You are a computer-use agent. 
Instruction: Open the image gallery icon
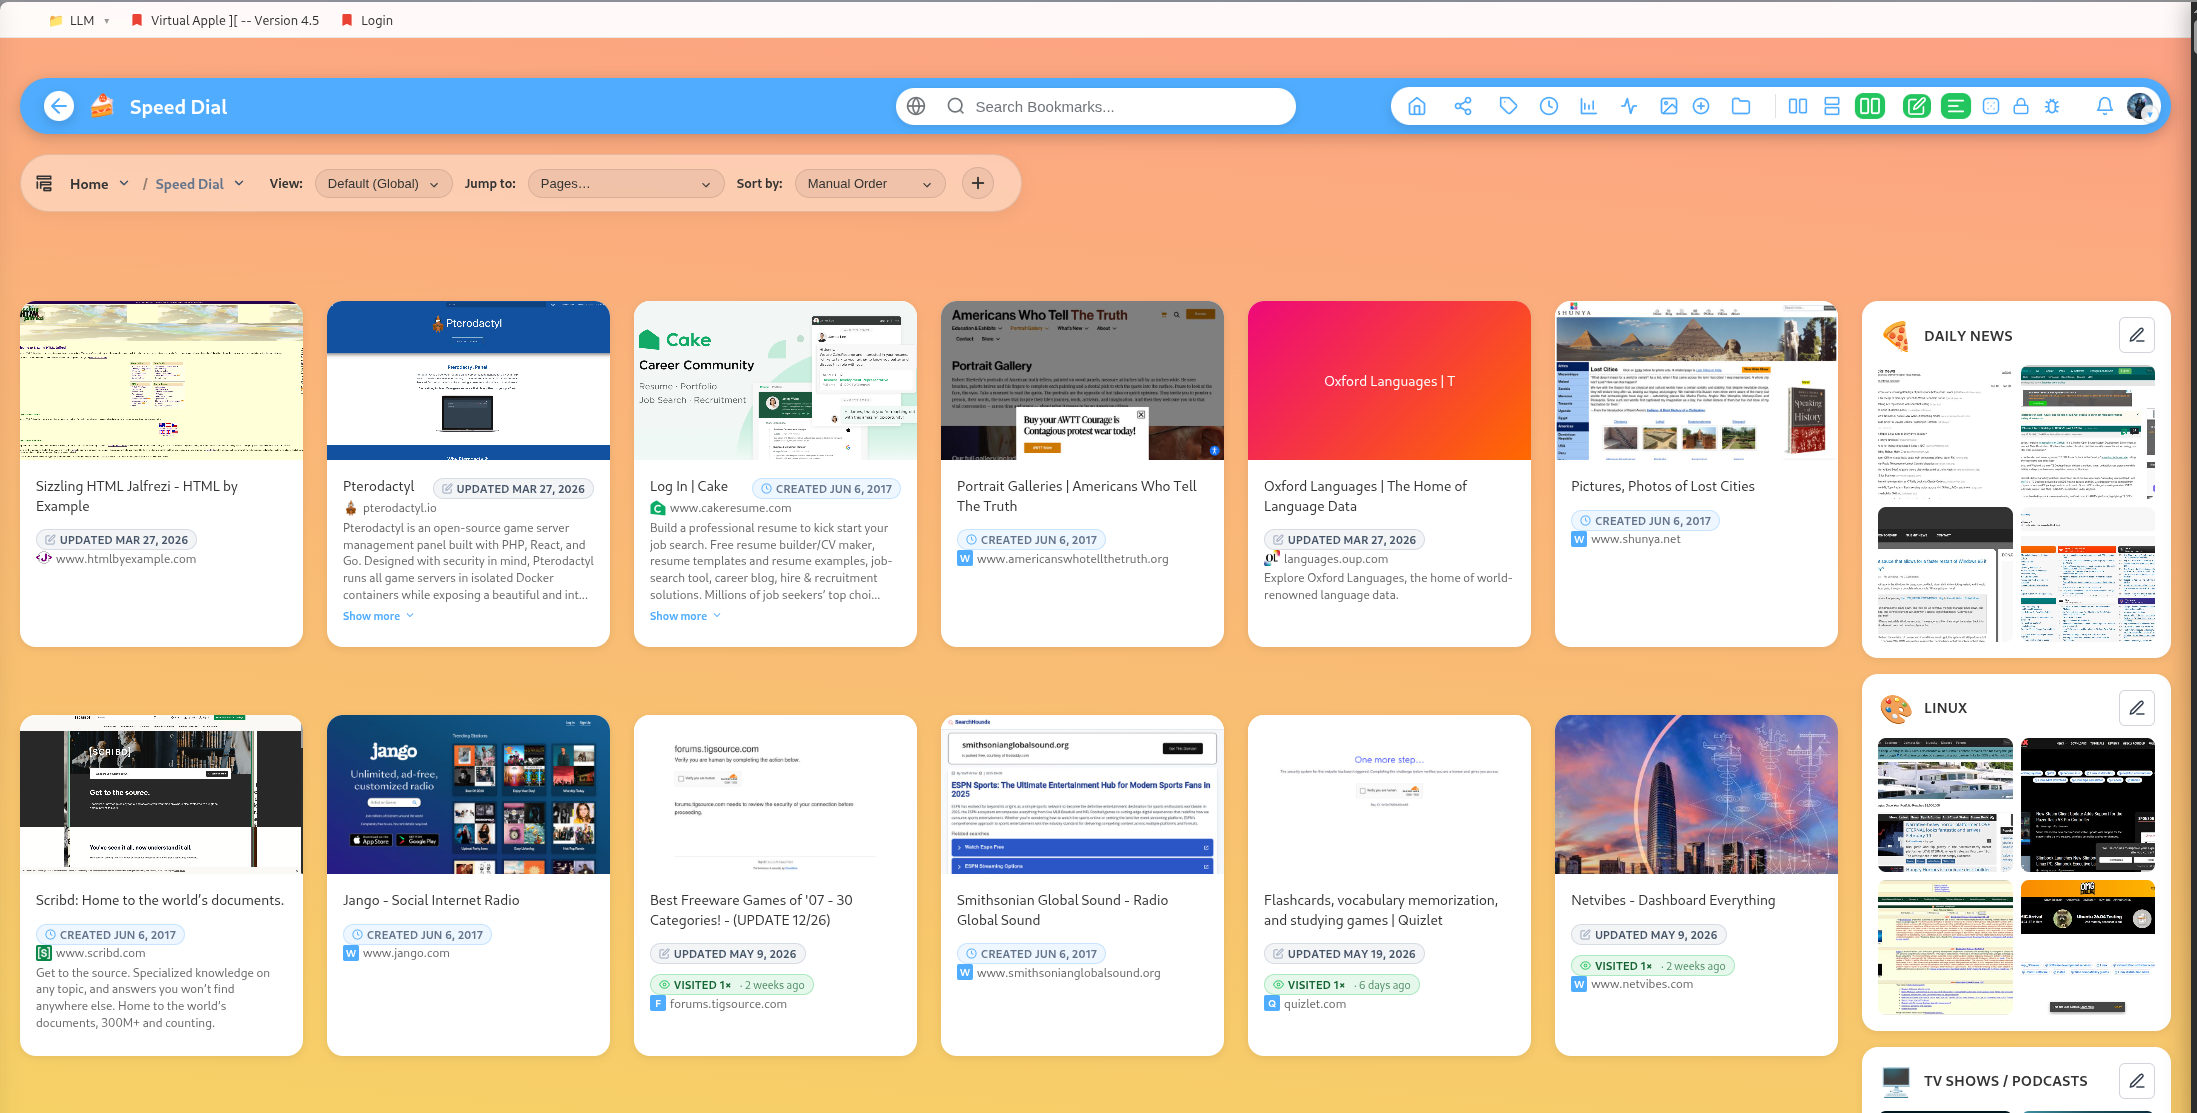coord(1669,106)
